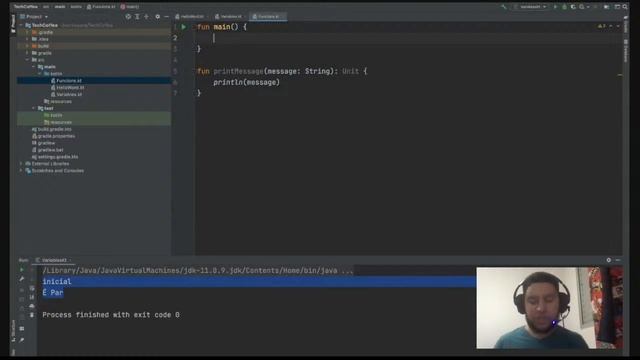Collapse the main source folder

pos(33,67)
